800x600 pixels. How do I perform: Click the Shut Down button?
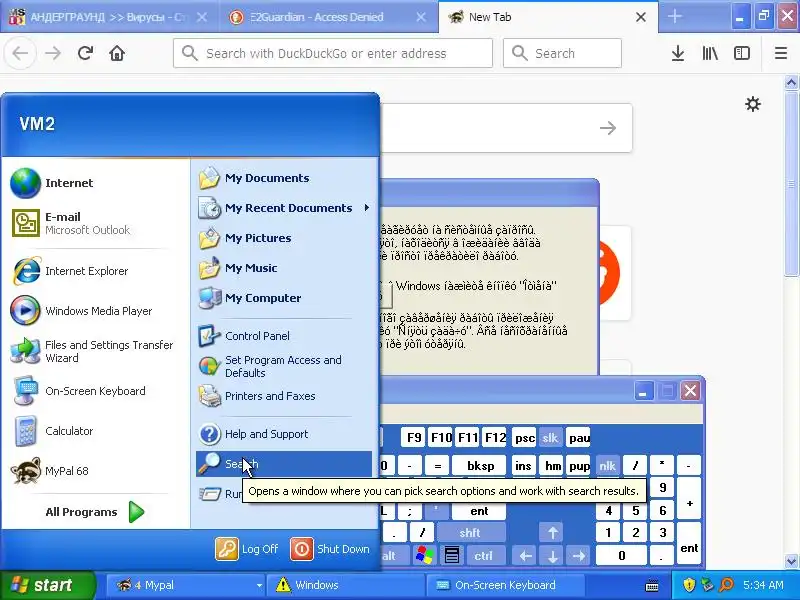[330, 549]
